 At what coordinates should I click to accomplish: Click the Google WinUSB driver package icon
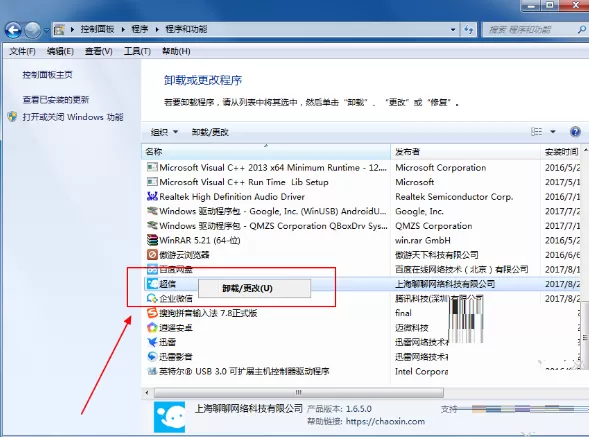(x=152, y=211)
